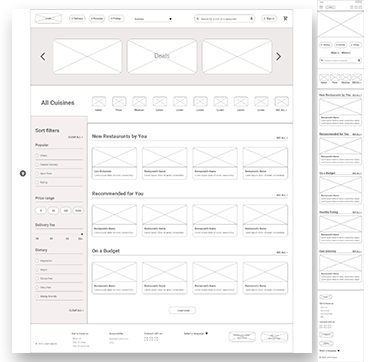This screenshot has width=377, height=362.
Task: Tap the Pickup pill in mobile layout
Action: tap(355, 45)
